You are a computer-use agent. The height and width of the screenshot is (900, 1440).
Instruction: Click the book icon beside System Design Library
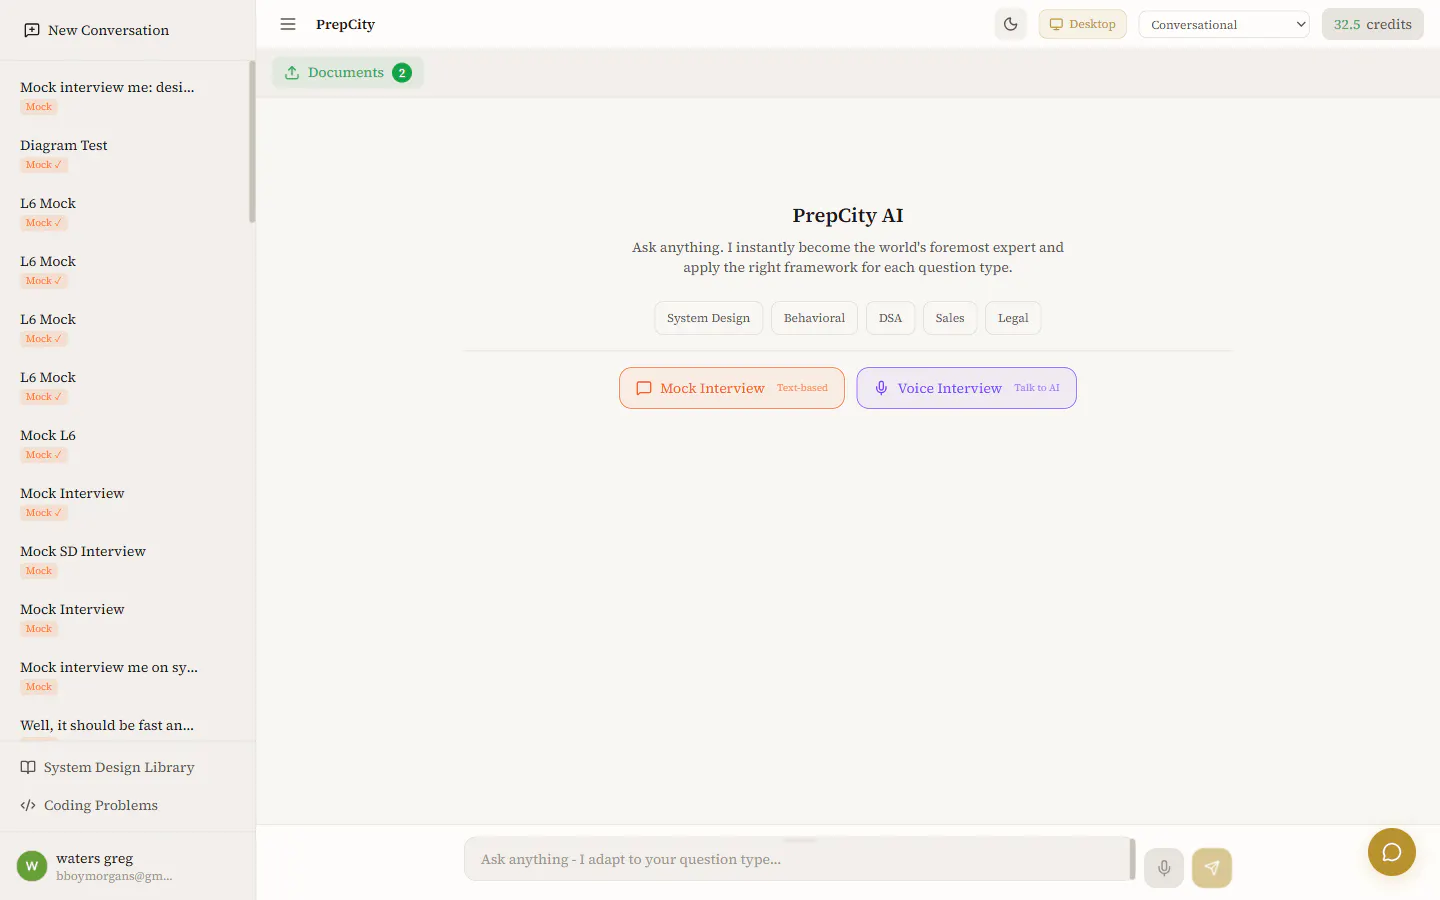pos(28,767)
